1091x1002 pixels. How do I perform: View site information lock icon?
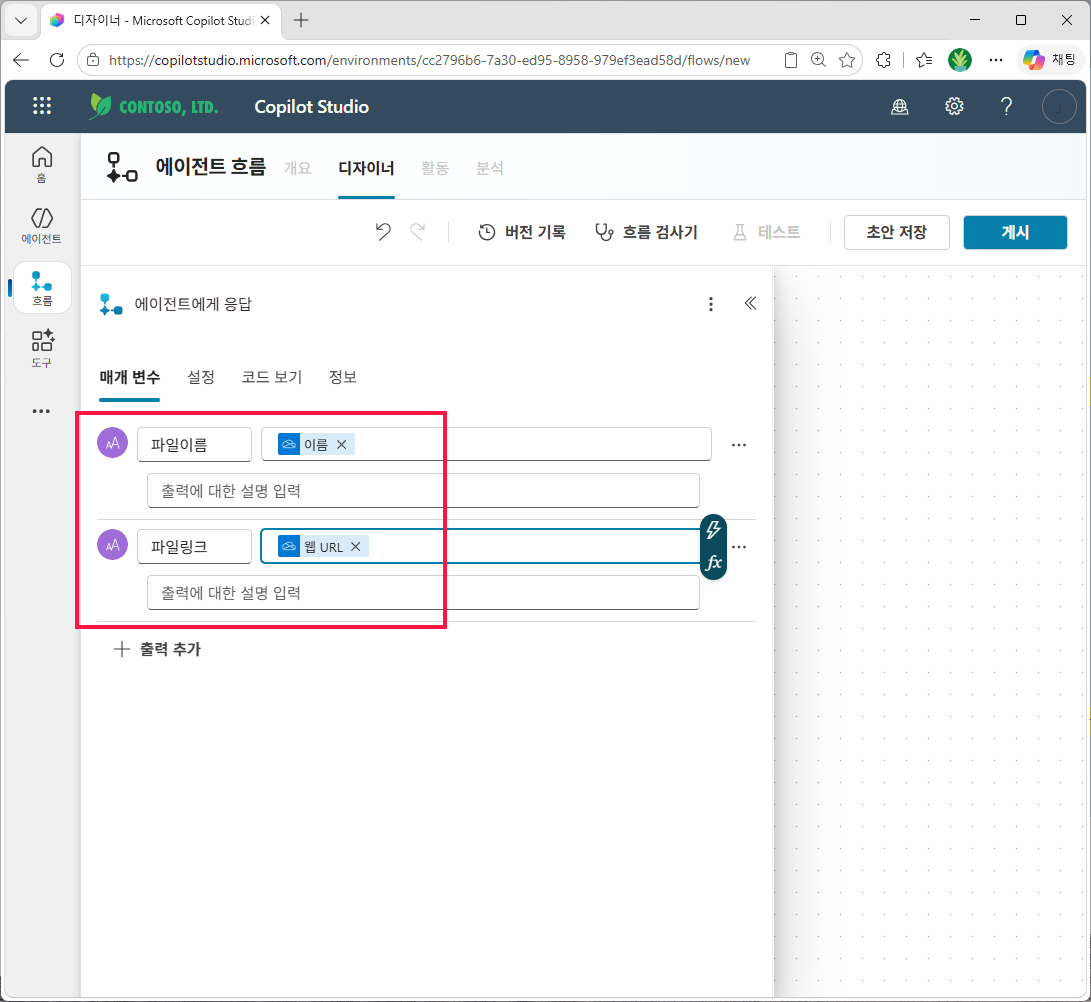pos(93,61)
